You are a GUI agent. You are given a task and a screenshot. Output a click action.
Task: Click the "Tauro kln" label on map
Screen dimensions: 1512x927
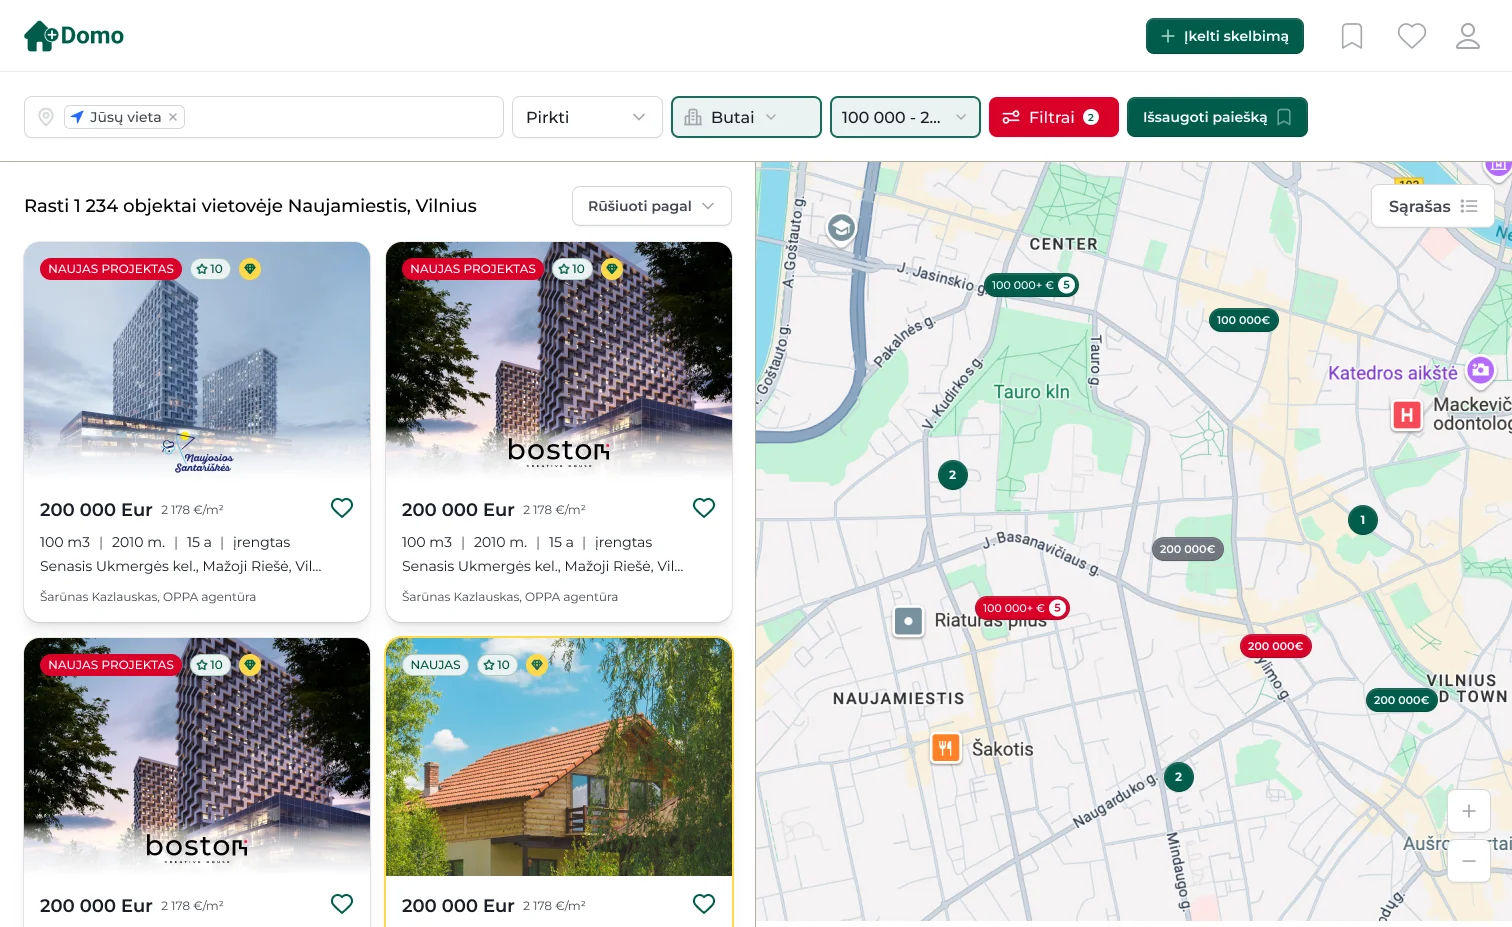[1031, 392]
